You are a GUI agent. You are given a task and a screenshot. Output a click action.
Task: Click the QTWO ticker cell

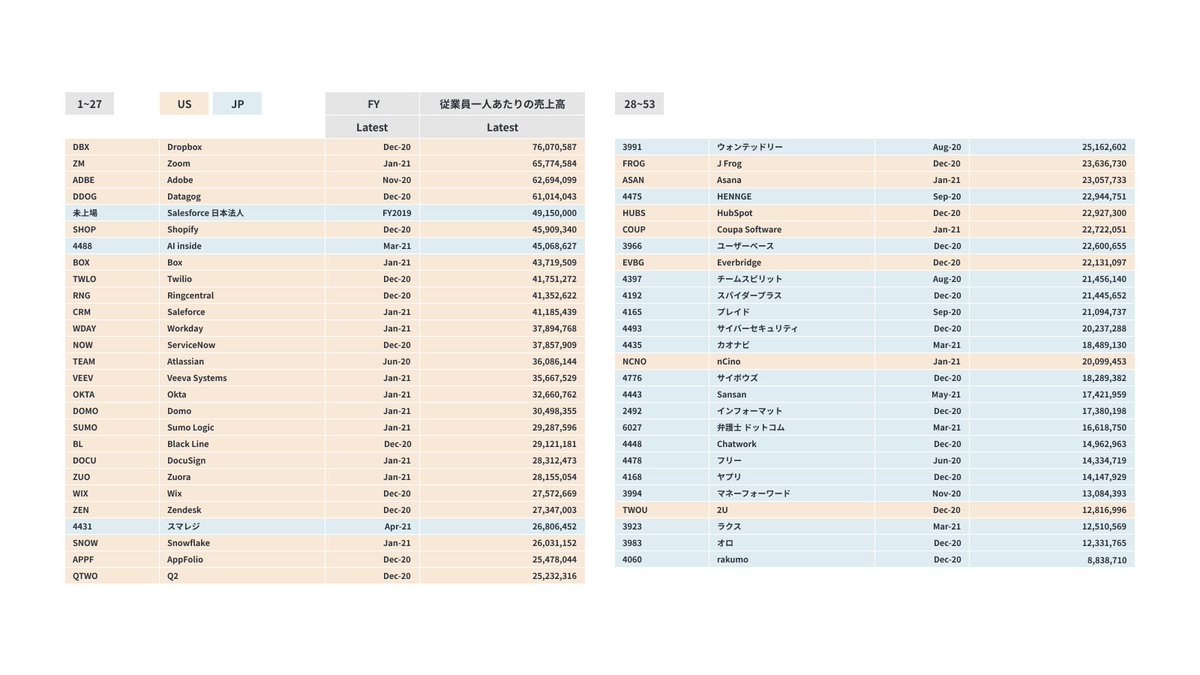tap(112, 576)
